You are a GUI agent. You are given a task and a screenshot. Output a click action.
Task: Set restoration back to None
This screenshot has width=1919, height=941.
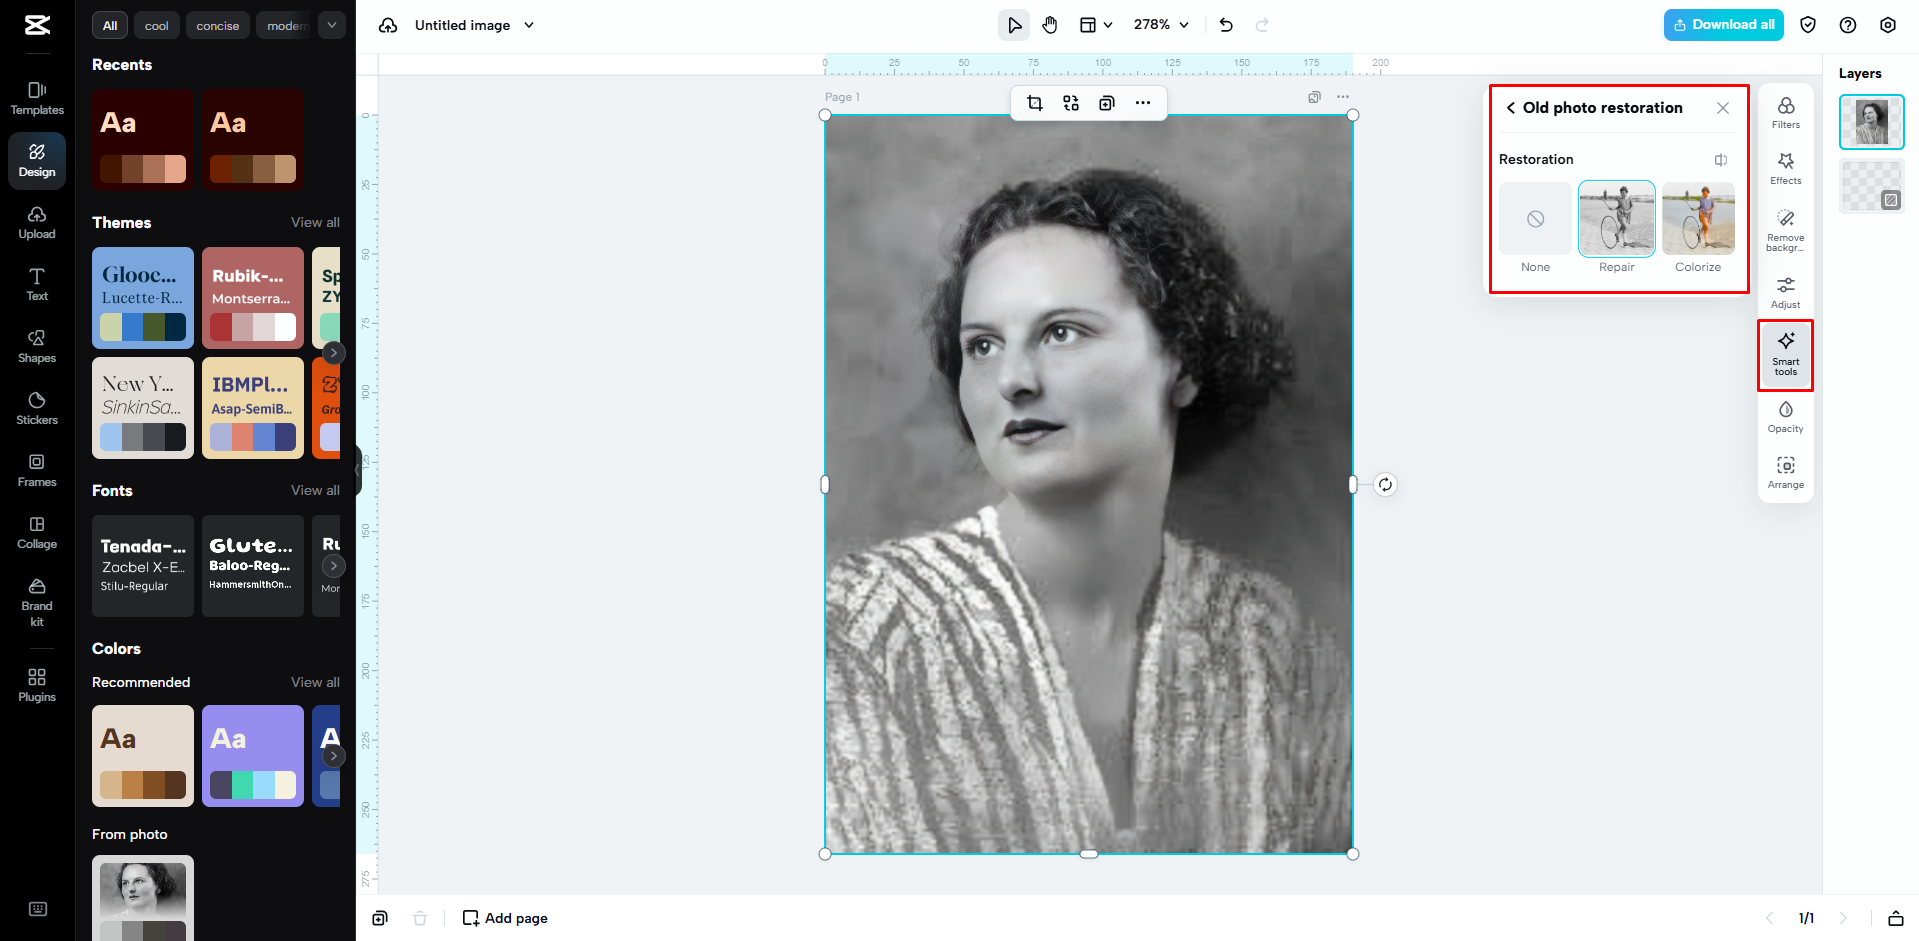point(1535,219)
